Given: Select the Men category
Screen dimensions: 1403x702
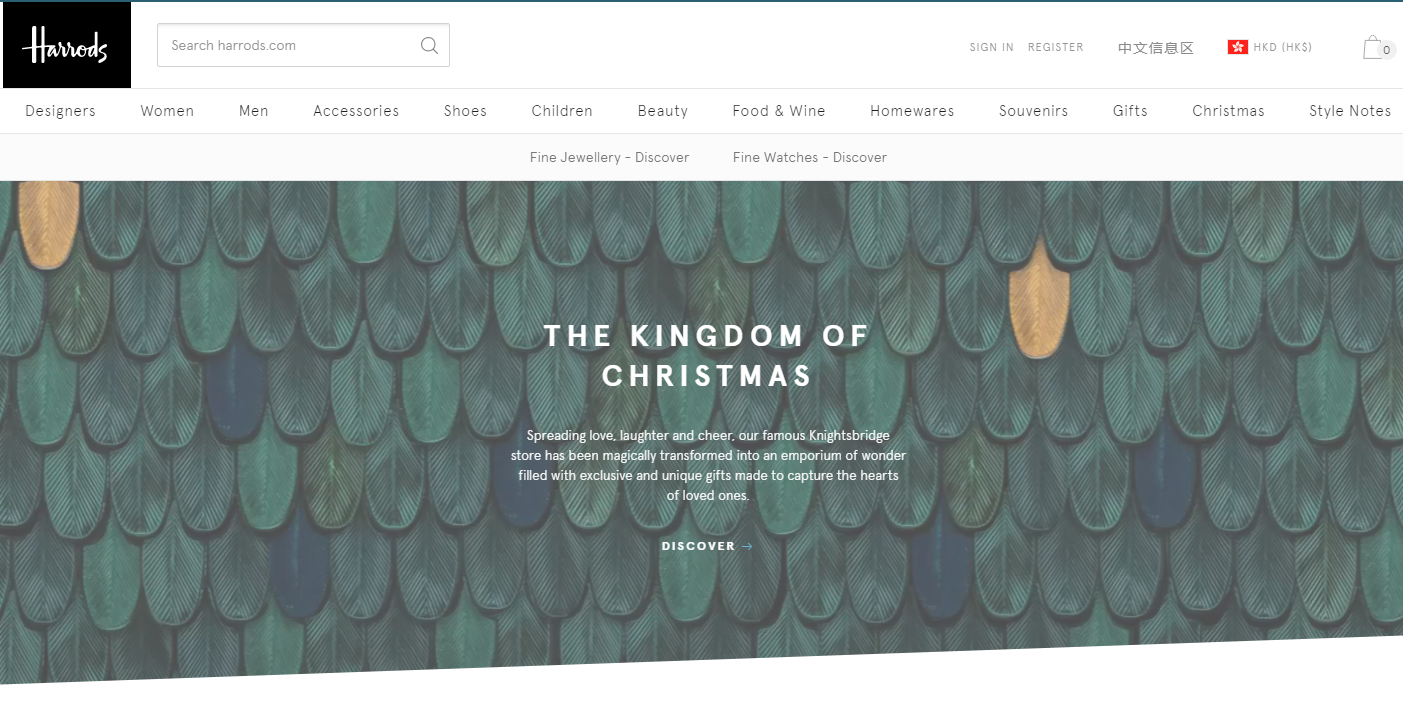Looking at the screenshot, I should (x=254, y=111).
